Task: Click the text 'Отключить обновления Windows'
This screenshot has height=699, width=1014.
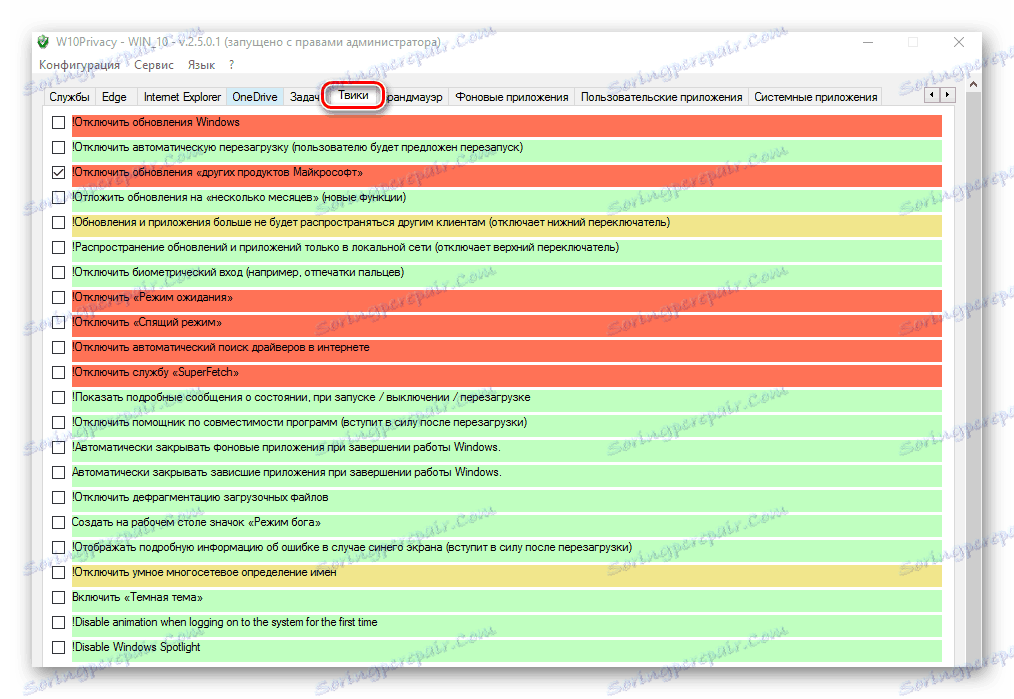Action: pos(156,122)
